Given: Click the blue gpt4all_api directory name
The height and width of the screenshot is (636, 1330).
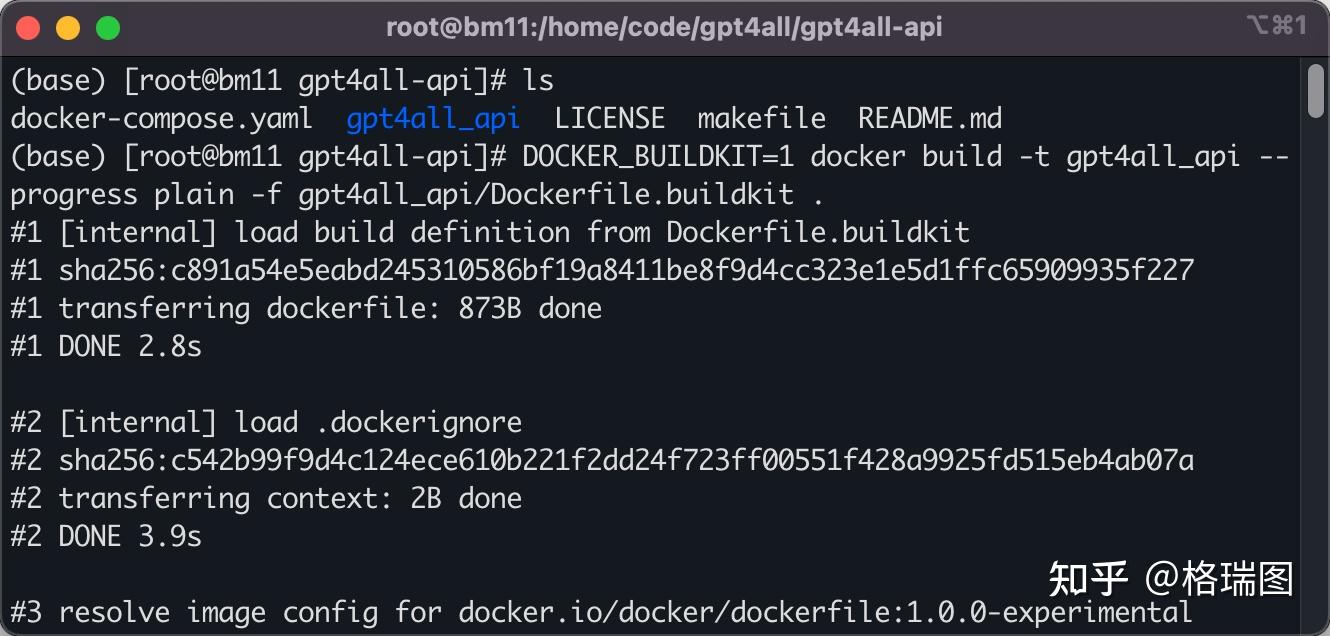Looking at the screenshot, I should tap(433, 118).
